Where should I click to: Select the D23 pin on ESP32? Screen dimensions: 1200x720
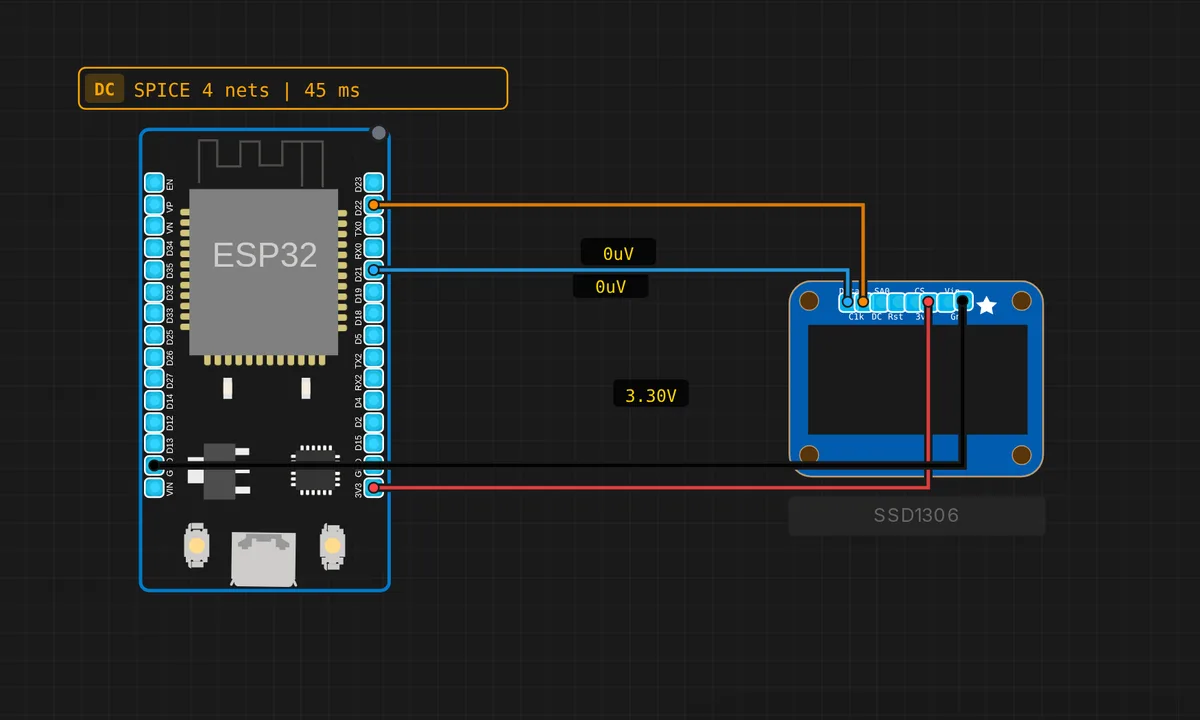tap(373, 183)
